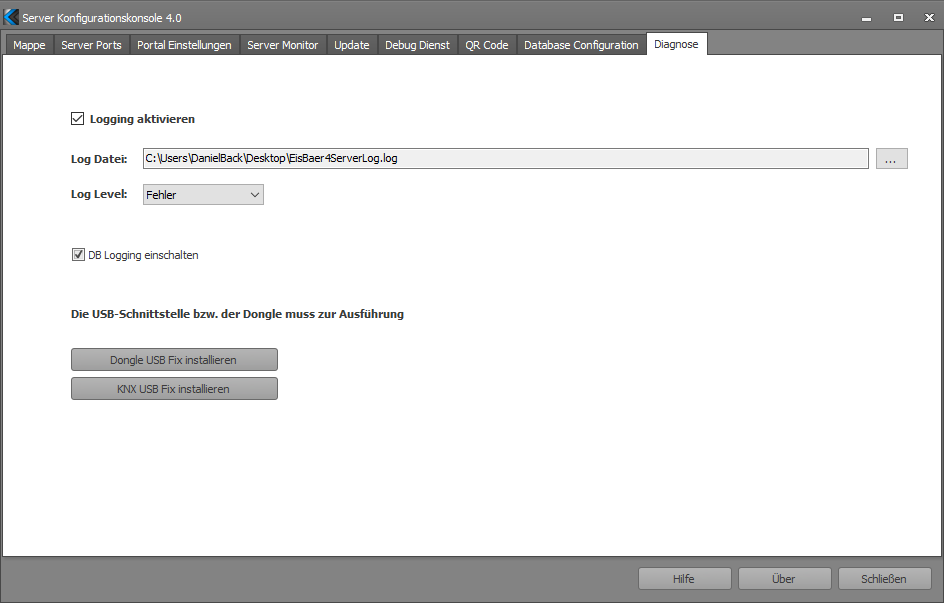Image resolution: width=944 pixels, height=603 pixels.
Task: Go to the Debug Dienst tab
Action: (417, 45)
